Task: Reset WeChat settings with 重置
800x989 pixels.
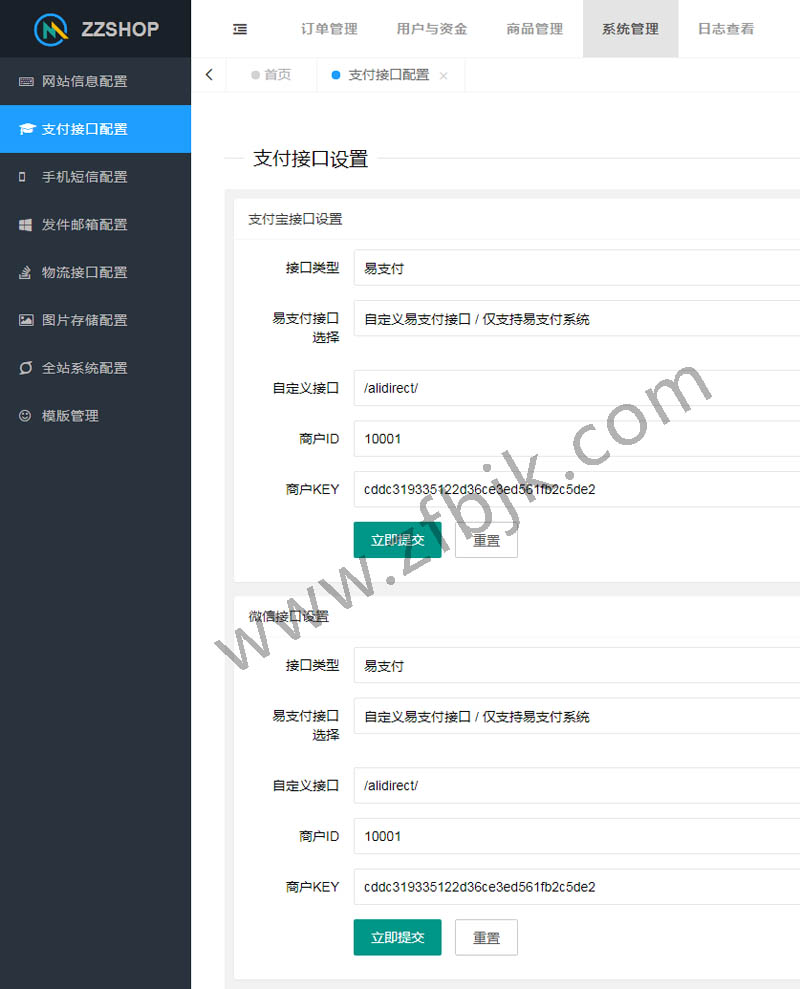Action: [486, 937]
